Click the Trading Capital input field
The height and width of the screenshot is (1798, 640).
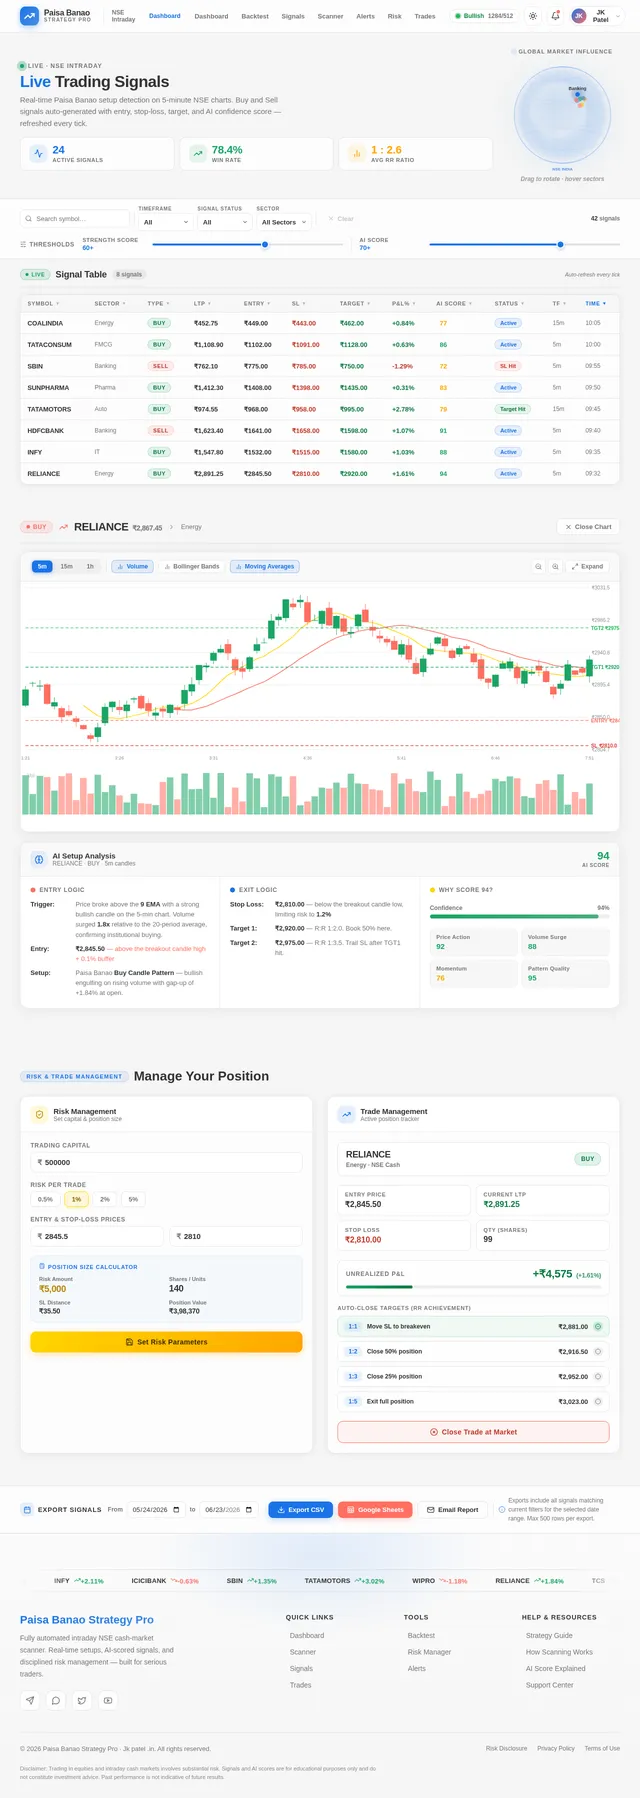tap(166, 1162)
